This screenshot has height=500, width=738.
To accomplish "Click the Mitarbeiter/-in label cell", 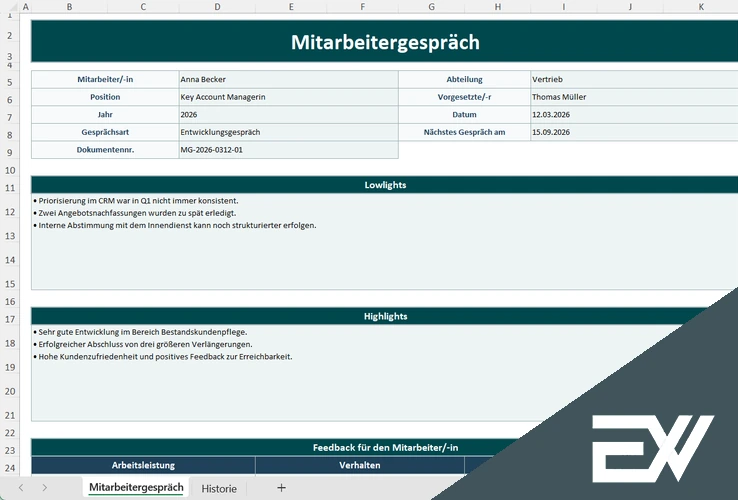I will point(105,79).
